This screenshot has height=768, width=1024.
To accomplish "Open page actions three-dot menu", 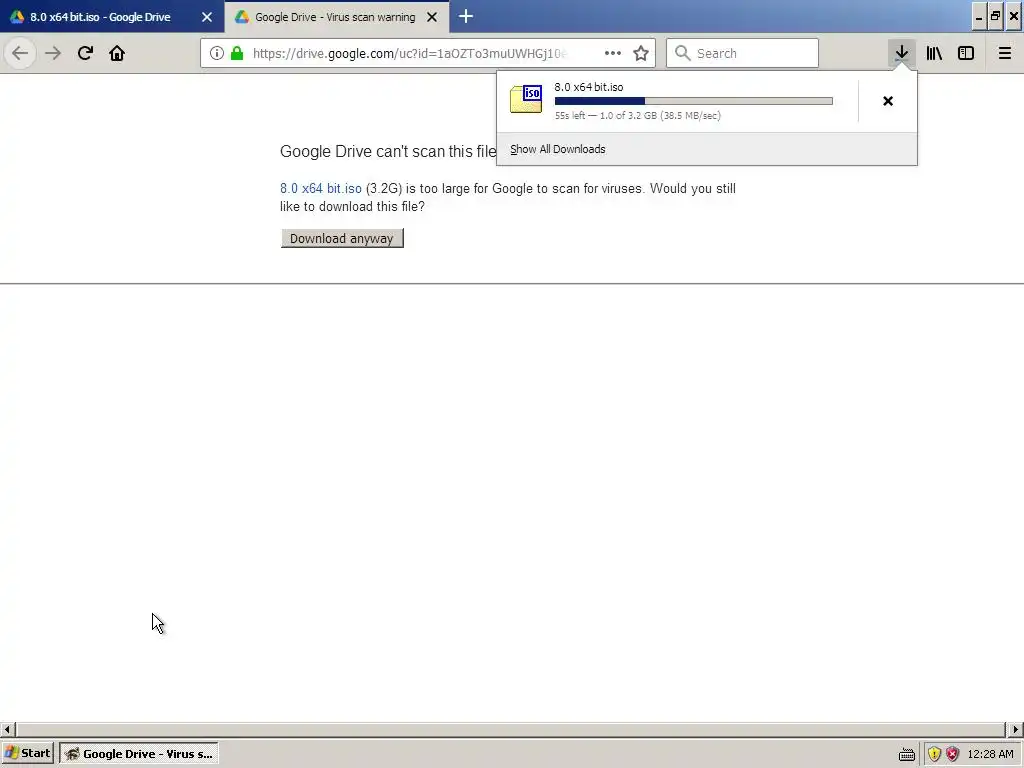I will [x=613, y=53].
